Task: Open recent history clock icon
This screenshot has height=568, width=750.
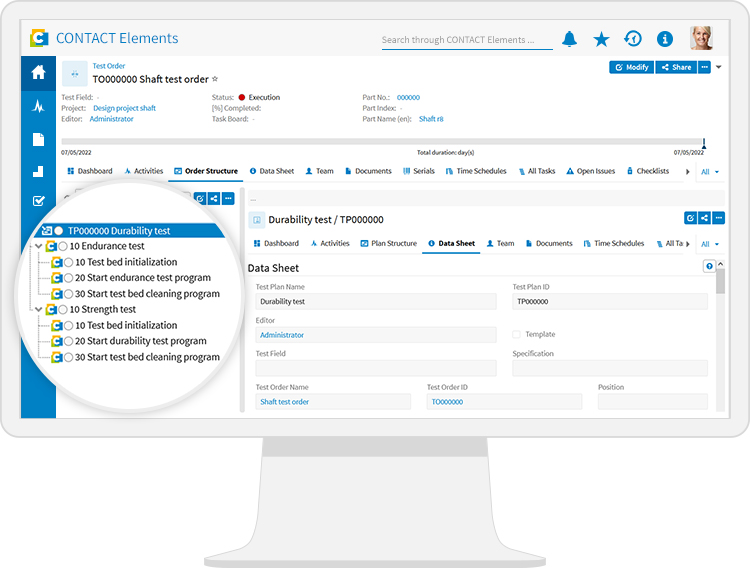Action: pyautogui.click(x=633, y=39)
